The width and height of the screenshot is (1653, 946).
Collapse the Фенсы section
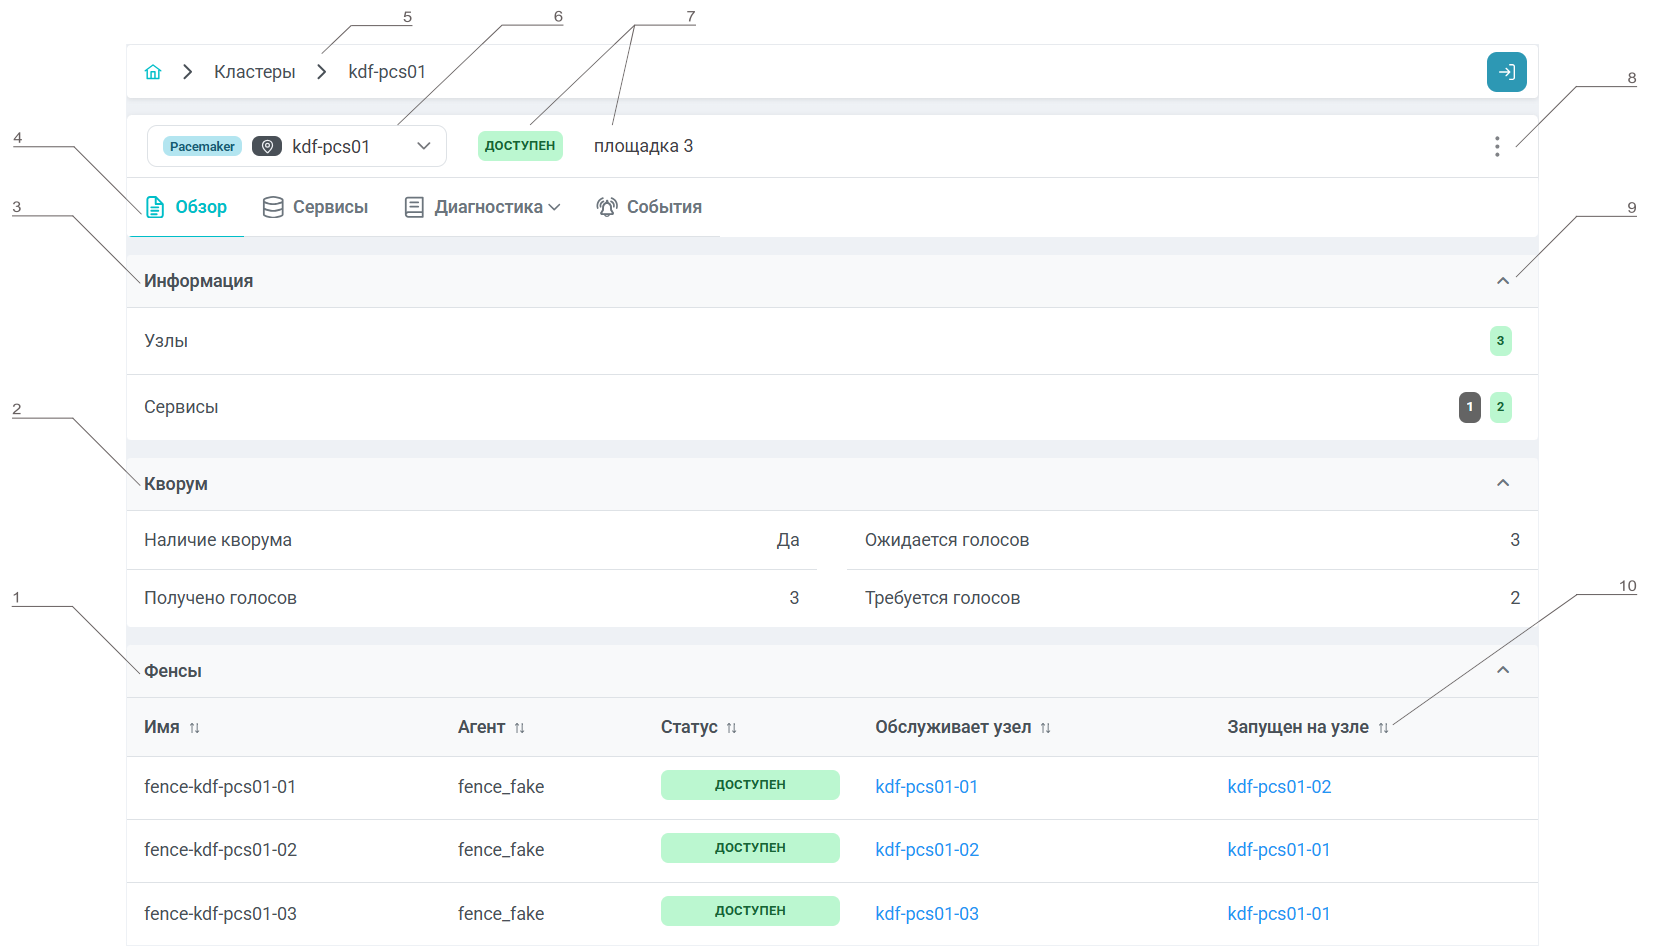point(1502,670)
